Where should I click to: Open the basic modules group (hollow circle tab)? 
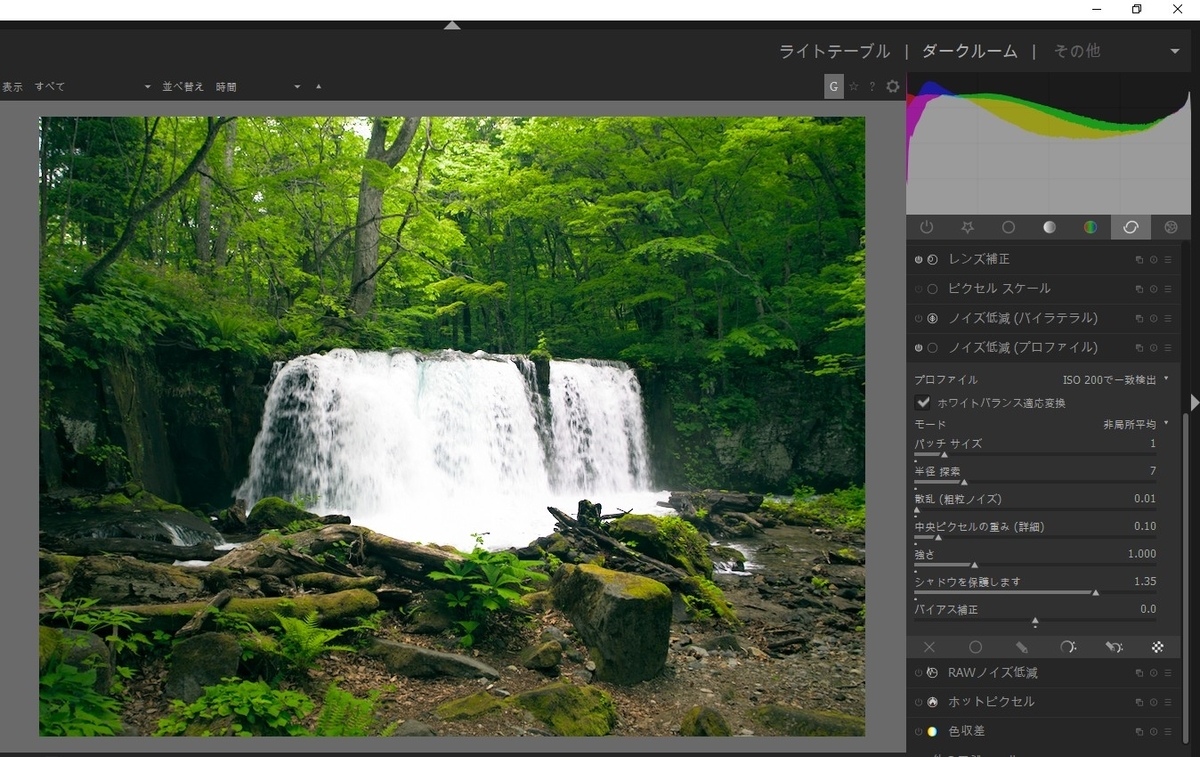coord(1008,227)
